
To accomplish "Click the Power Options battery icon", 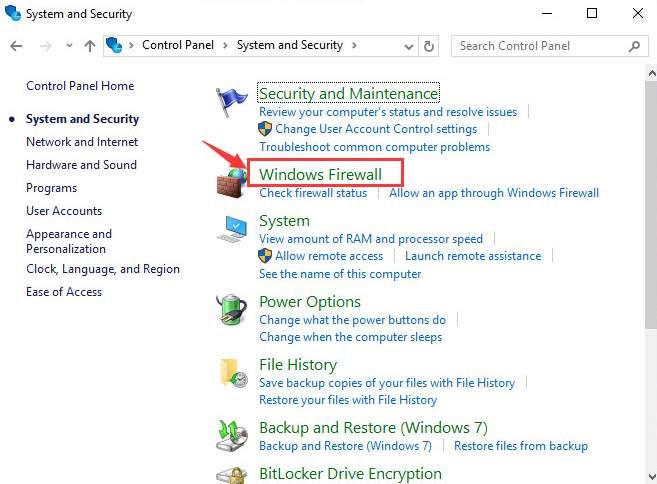I will [x=232, y=310].
